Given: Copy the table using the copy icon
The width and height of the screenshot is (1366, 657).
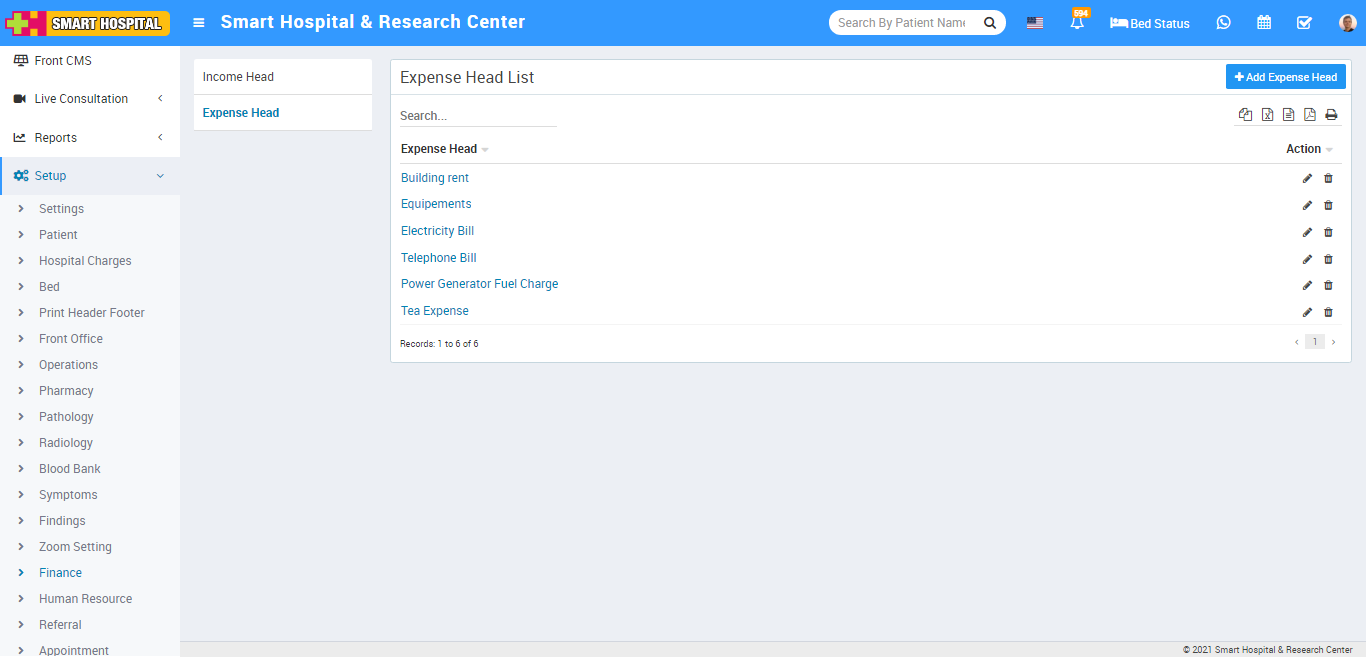Looking at the screenshot, I should (1245, 115).
